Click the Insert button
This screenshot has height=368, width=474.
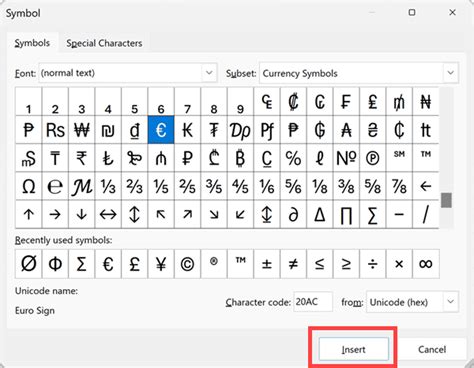(354, 349)
